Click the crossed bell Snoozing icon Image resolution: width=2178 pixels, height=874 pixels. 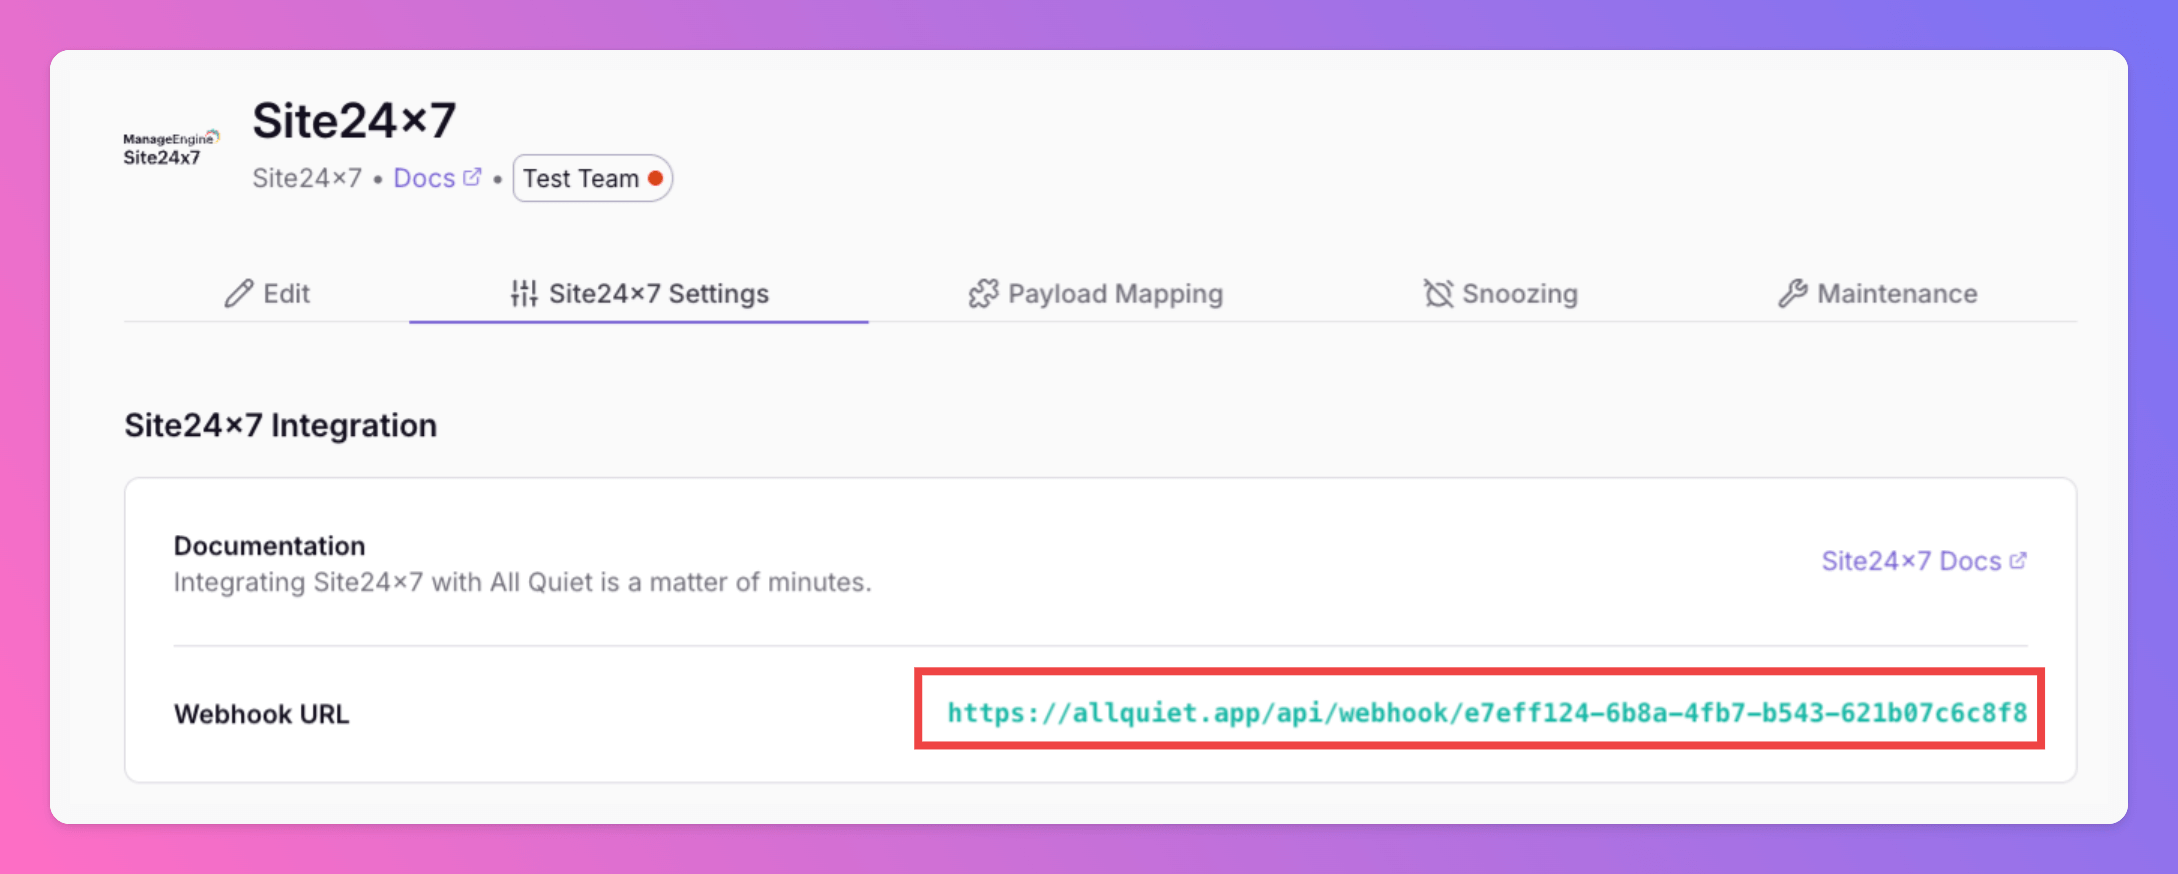tap(1438, 293)
